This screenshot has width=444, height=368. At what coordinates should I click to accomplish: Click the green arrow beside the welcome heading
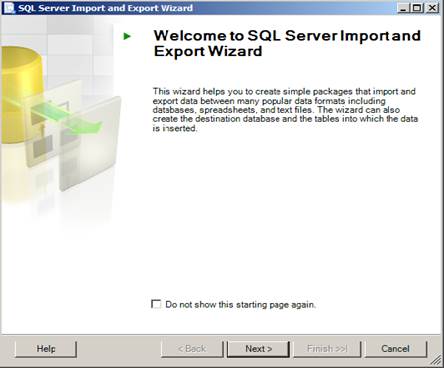tap(127, 36)
